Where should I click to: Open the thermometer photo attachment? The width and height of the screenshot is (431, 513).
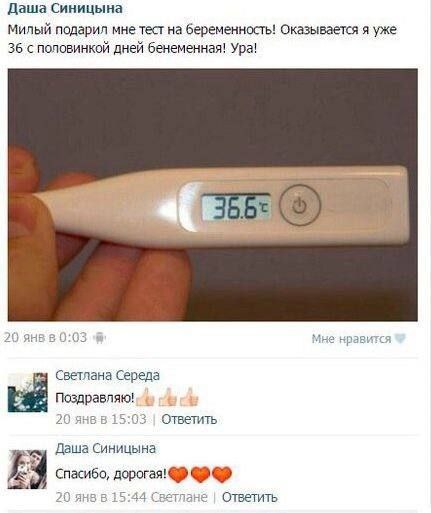[x=213, y=195]
